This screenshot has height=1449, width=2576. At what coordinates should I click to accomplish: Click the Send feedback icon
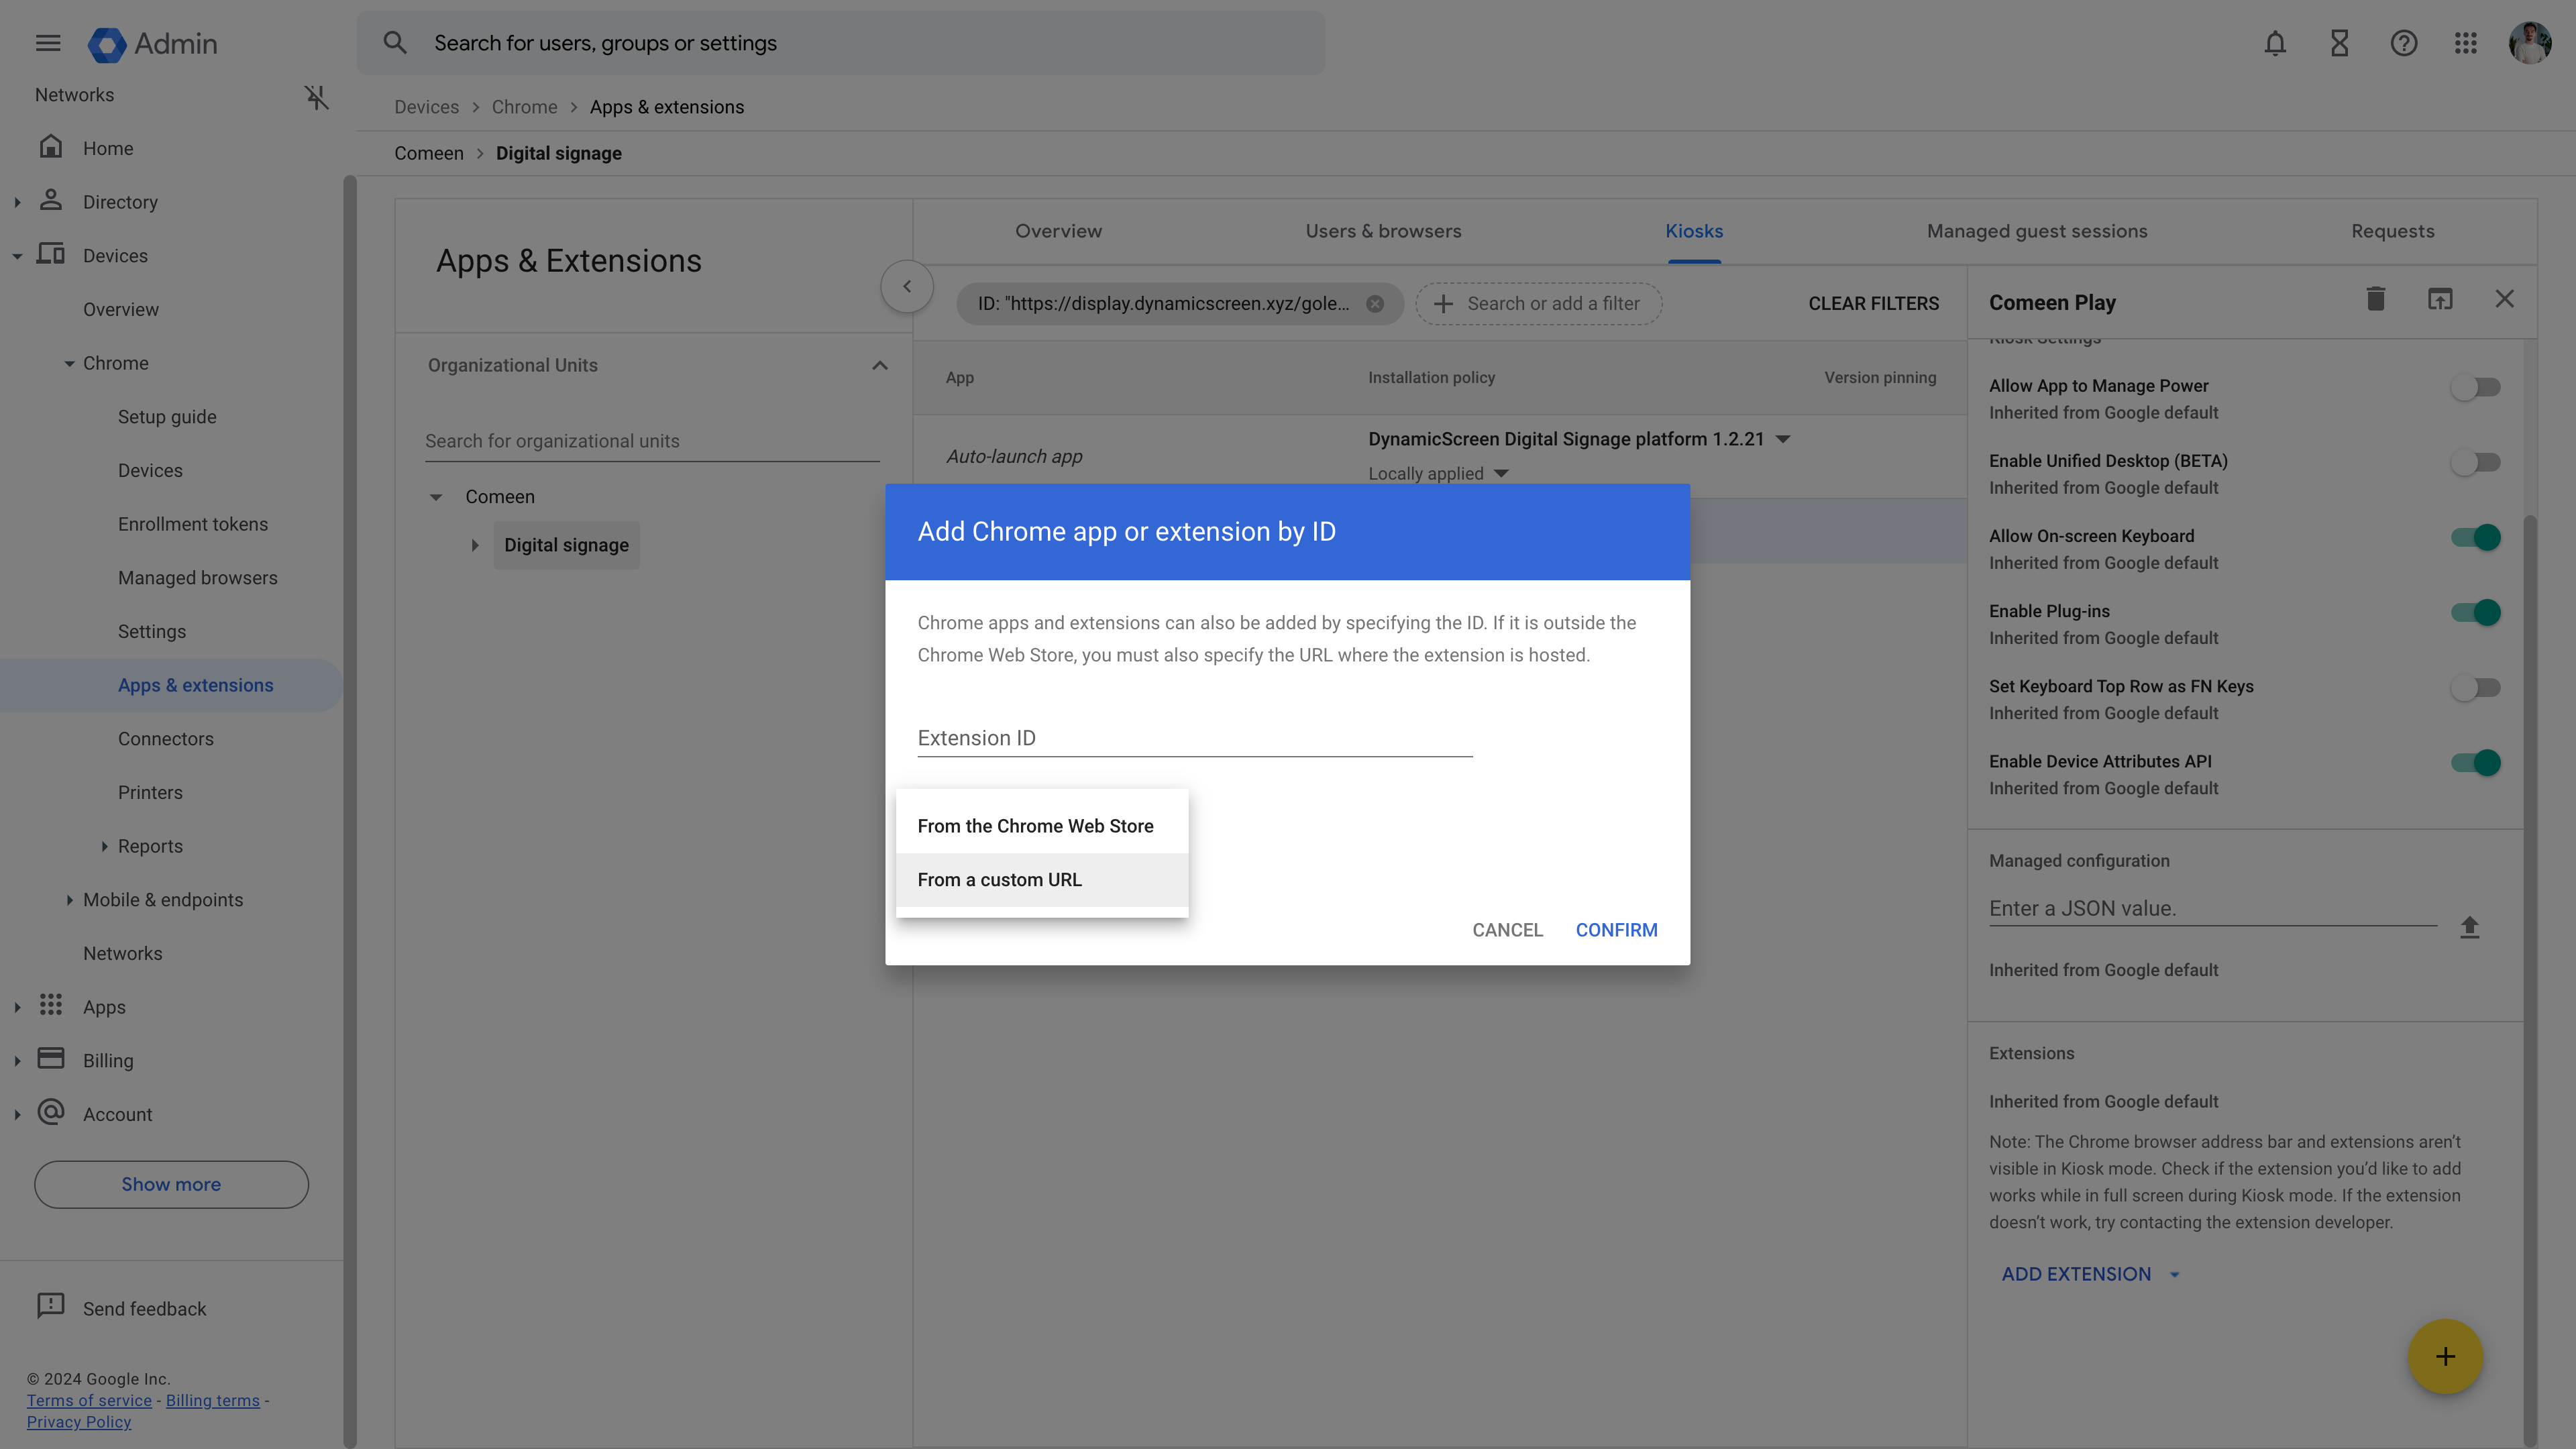pyautogui.click(x=51, y=1306)
